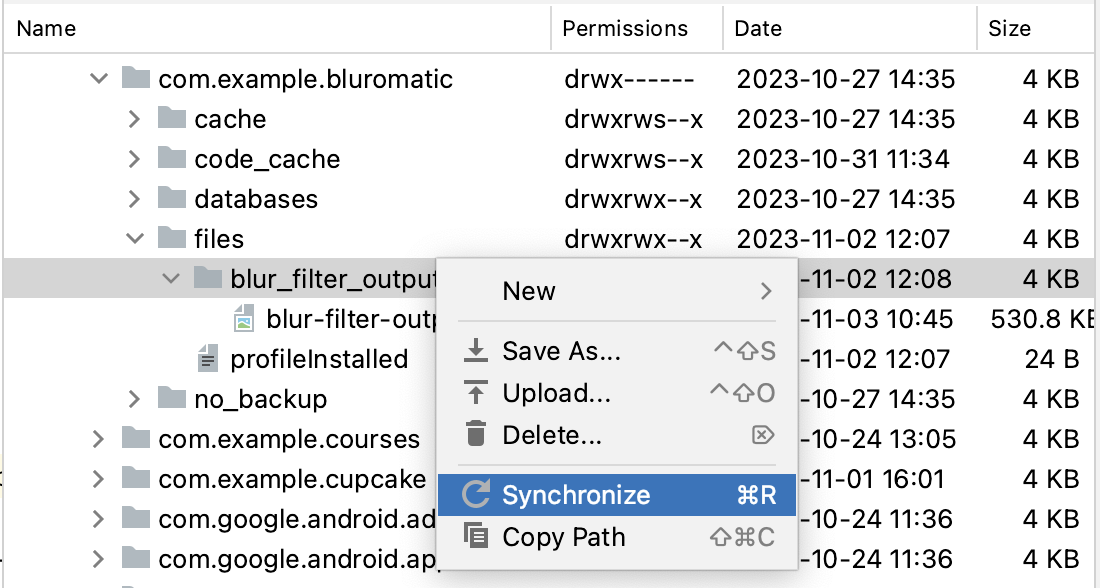Expand the com.example.courses package
The image size is (1100, 588).
point(99,439)
